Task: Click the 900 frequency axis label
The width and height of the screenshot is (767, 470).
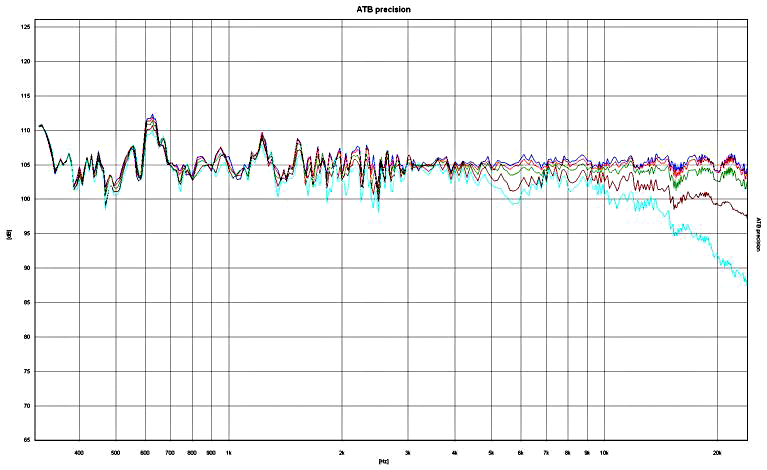Action: 211,452
